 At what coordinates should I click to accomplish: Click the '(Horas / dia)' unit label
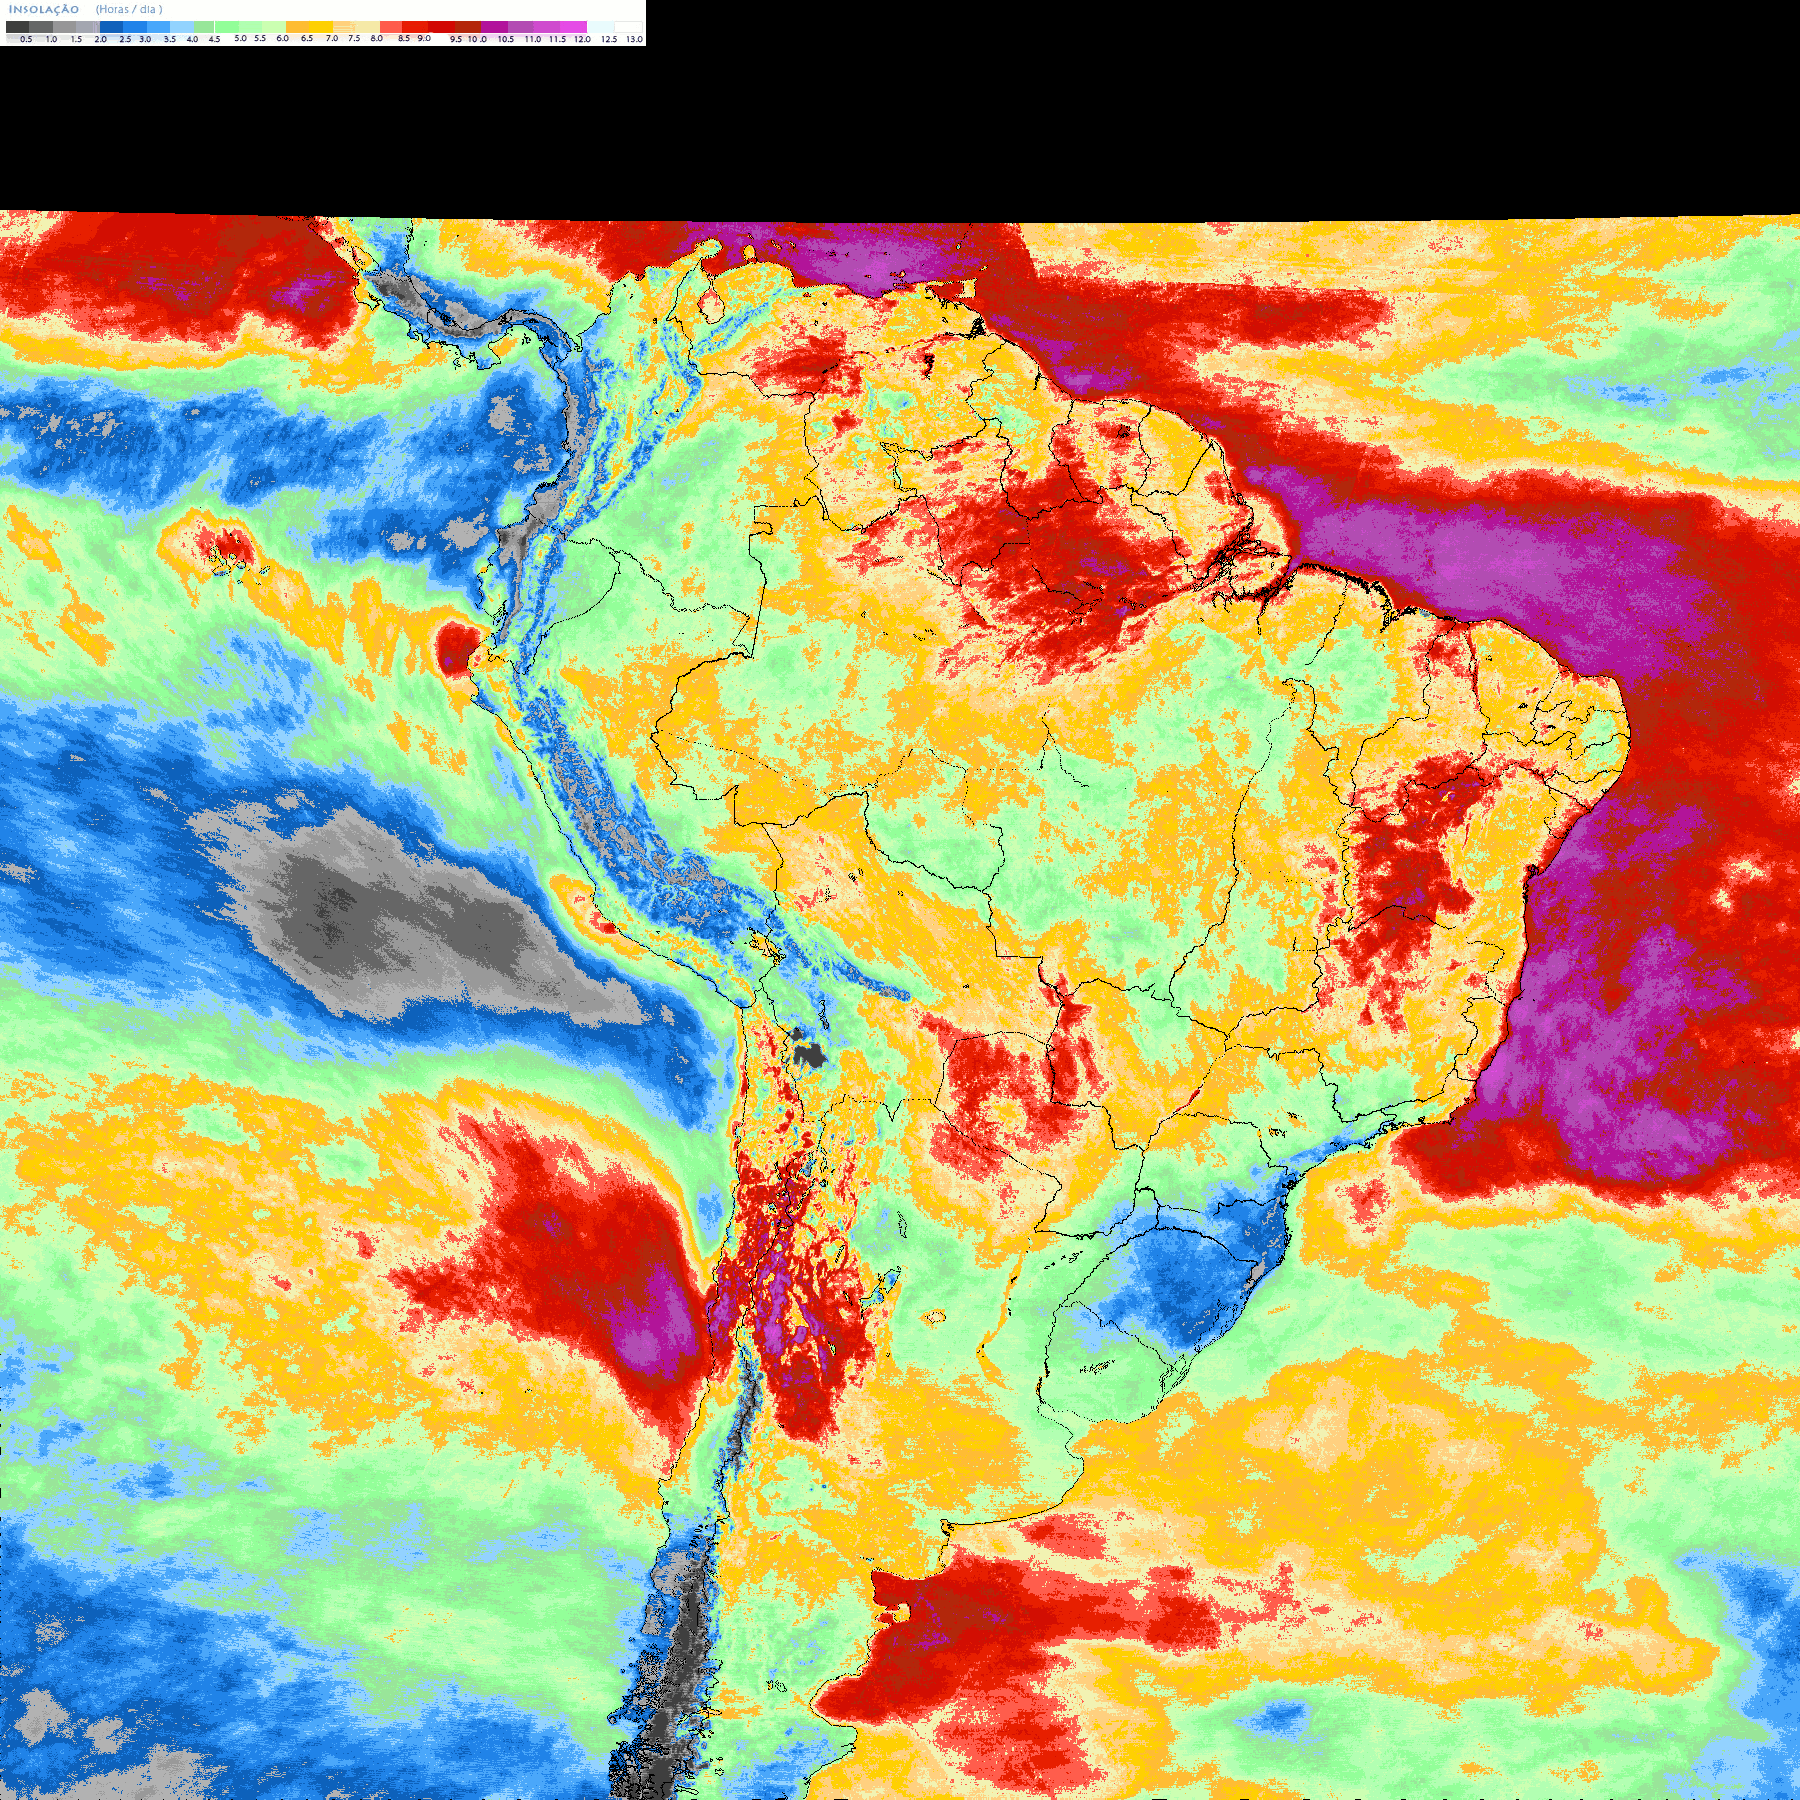click(129, 9)
